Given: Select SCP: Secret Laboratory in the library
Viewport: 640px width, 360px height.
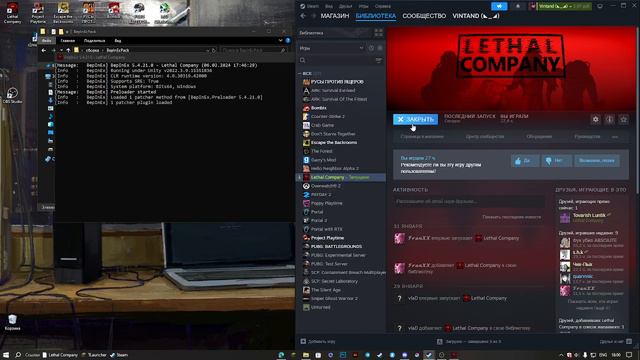Looking at the screenshot, I should (x=334, y=281).
